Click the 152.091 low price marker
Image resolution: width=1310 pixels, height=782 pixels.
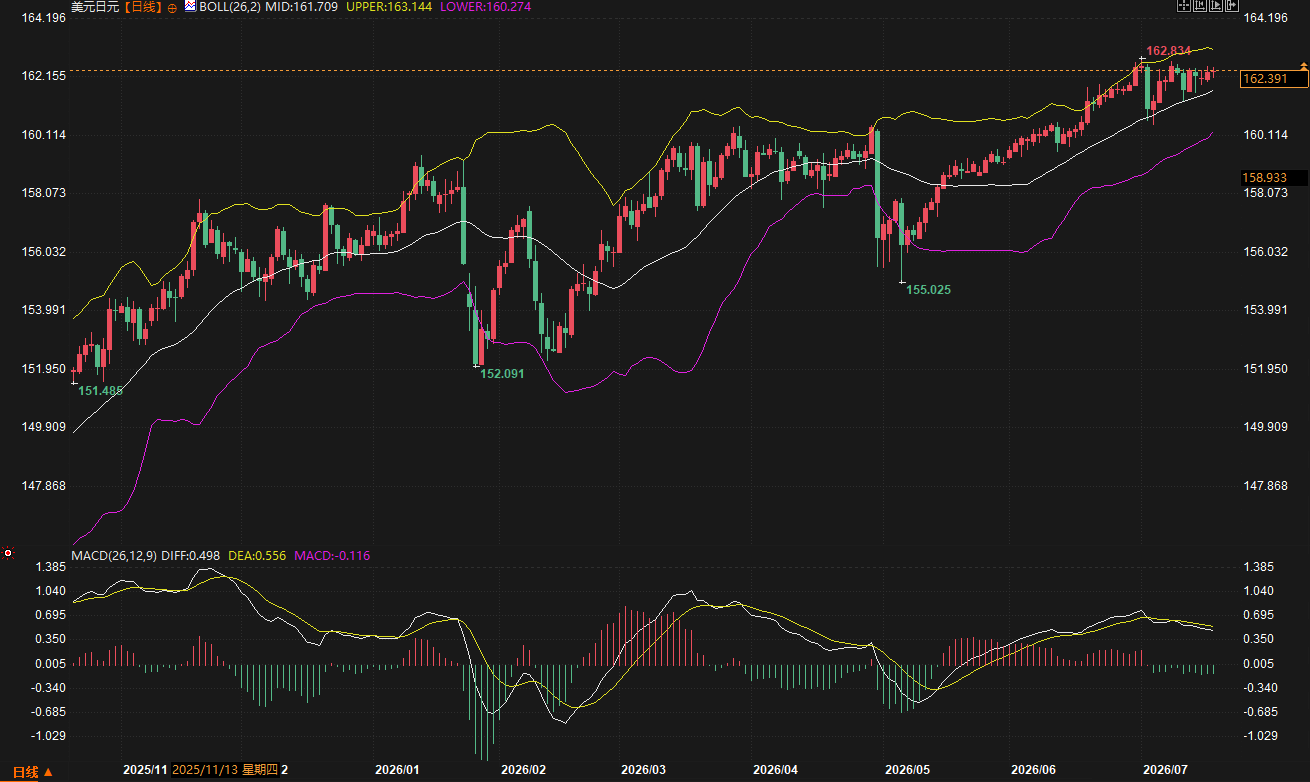coord(502,373)
